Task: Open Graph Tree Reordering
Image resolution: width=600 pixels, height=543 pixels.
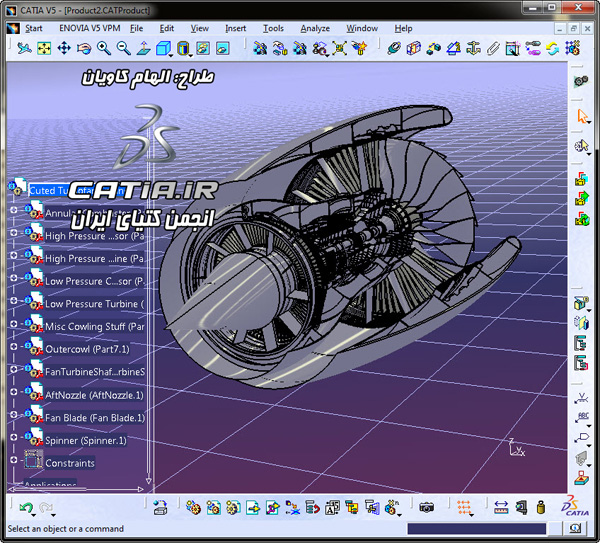Action: 313,508
